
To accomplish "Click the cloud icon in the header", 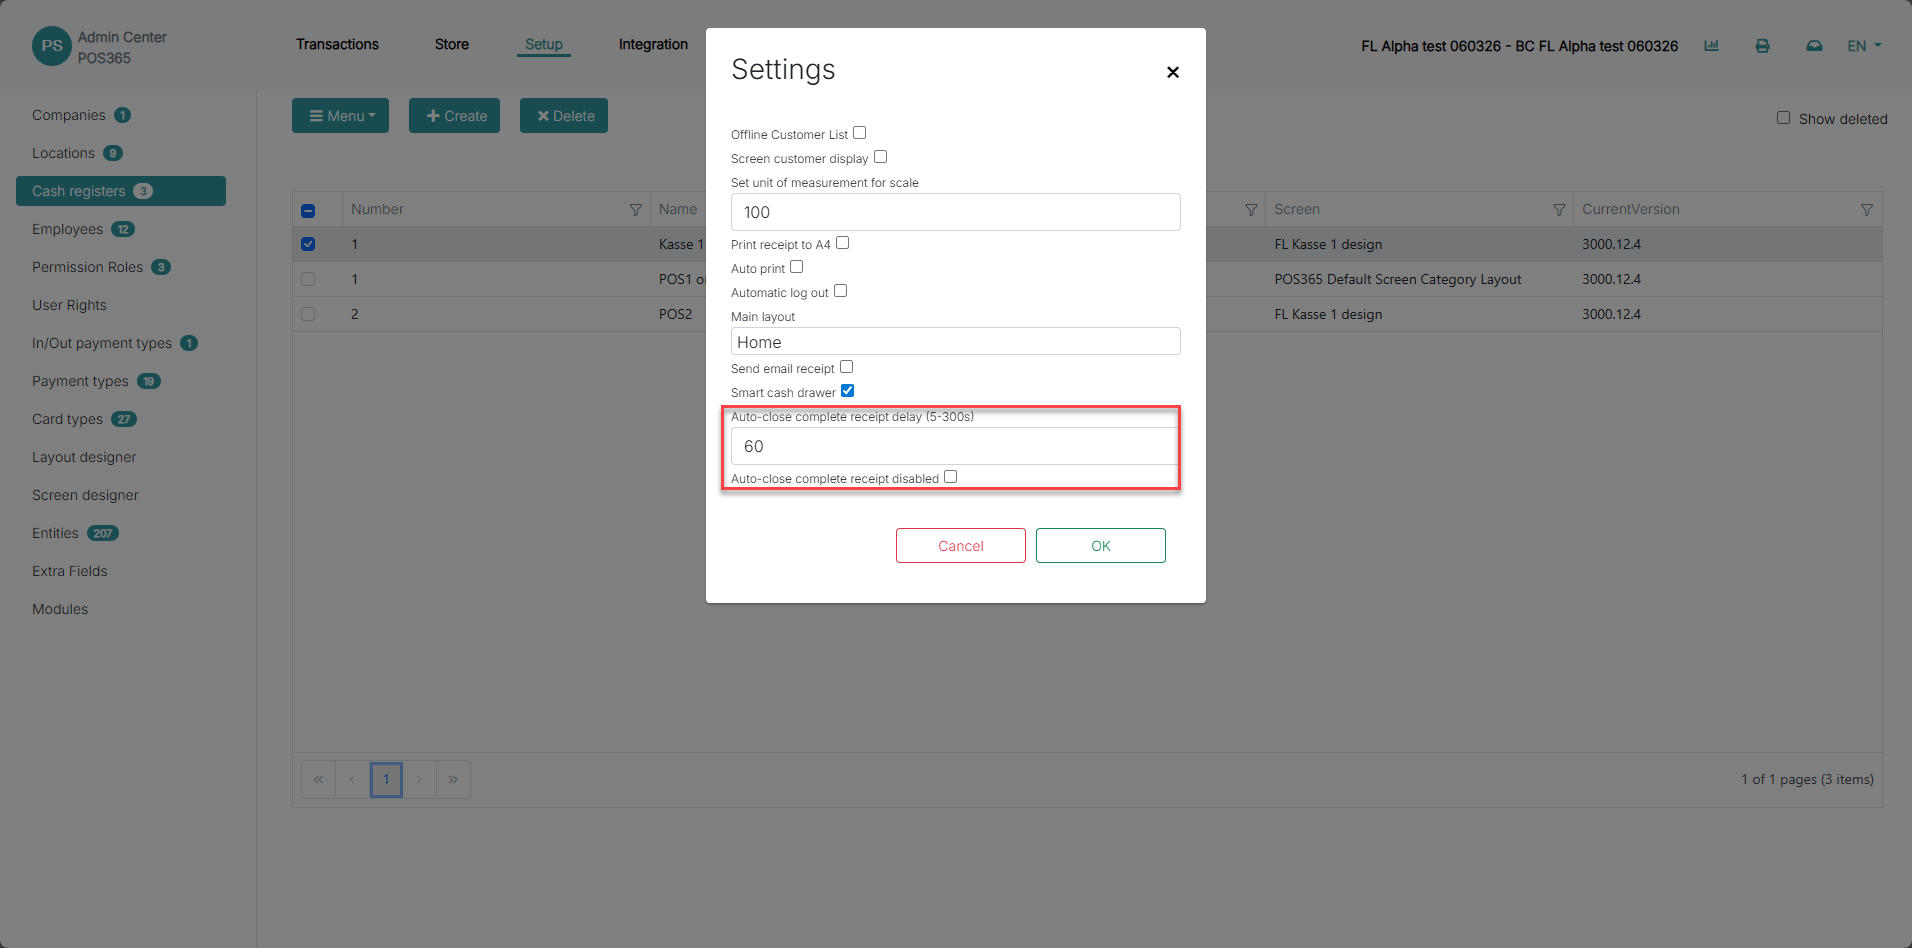I will click(x=1814, y=46).
